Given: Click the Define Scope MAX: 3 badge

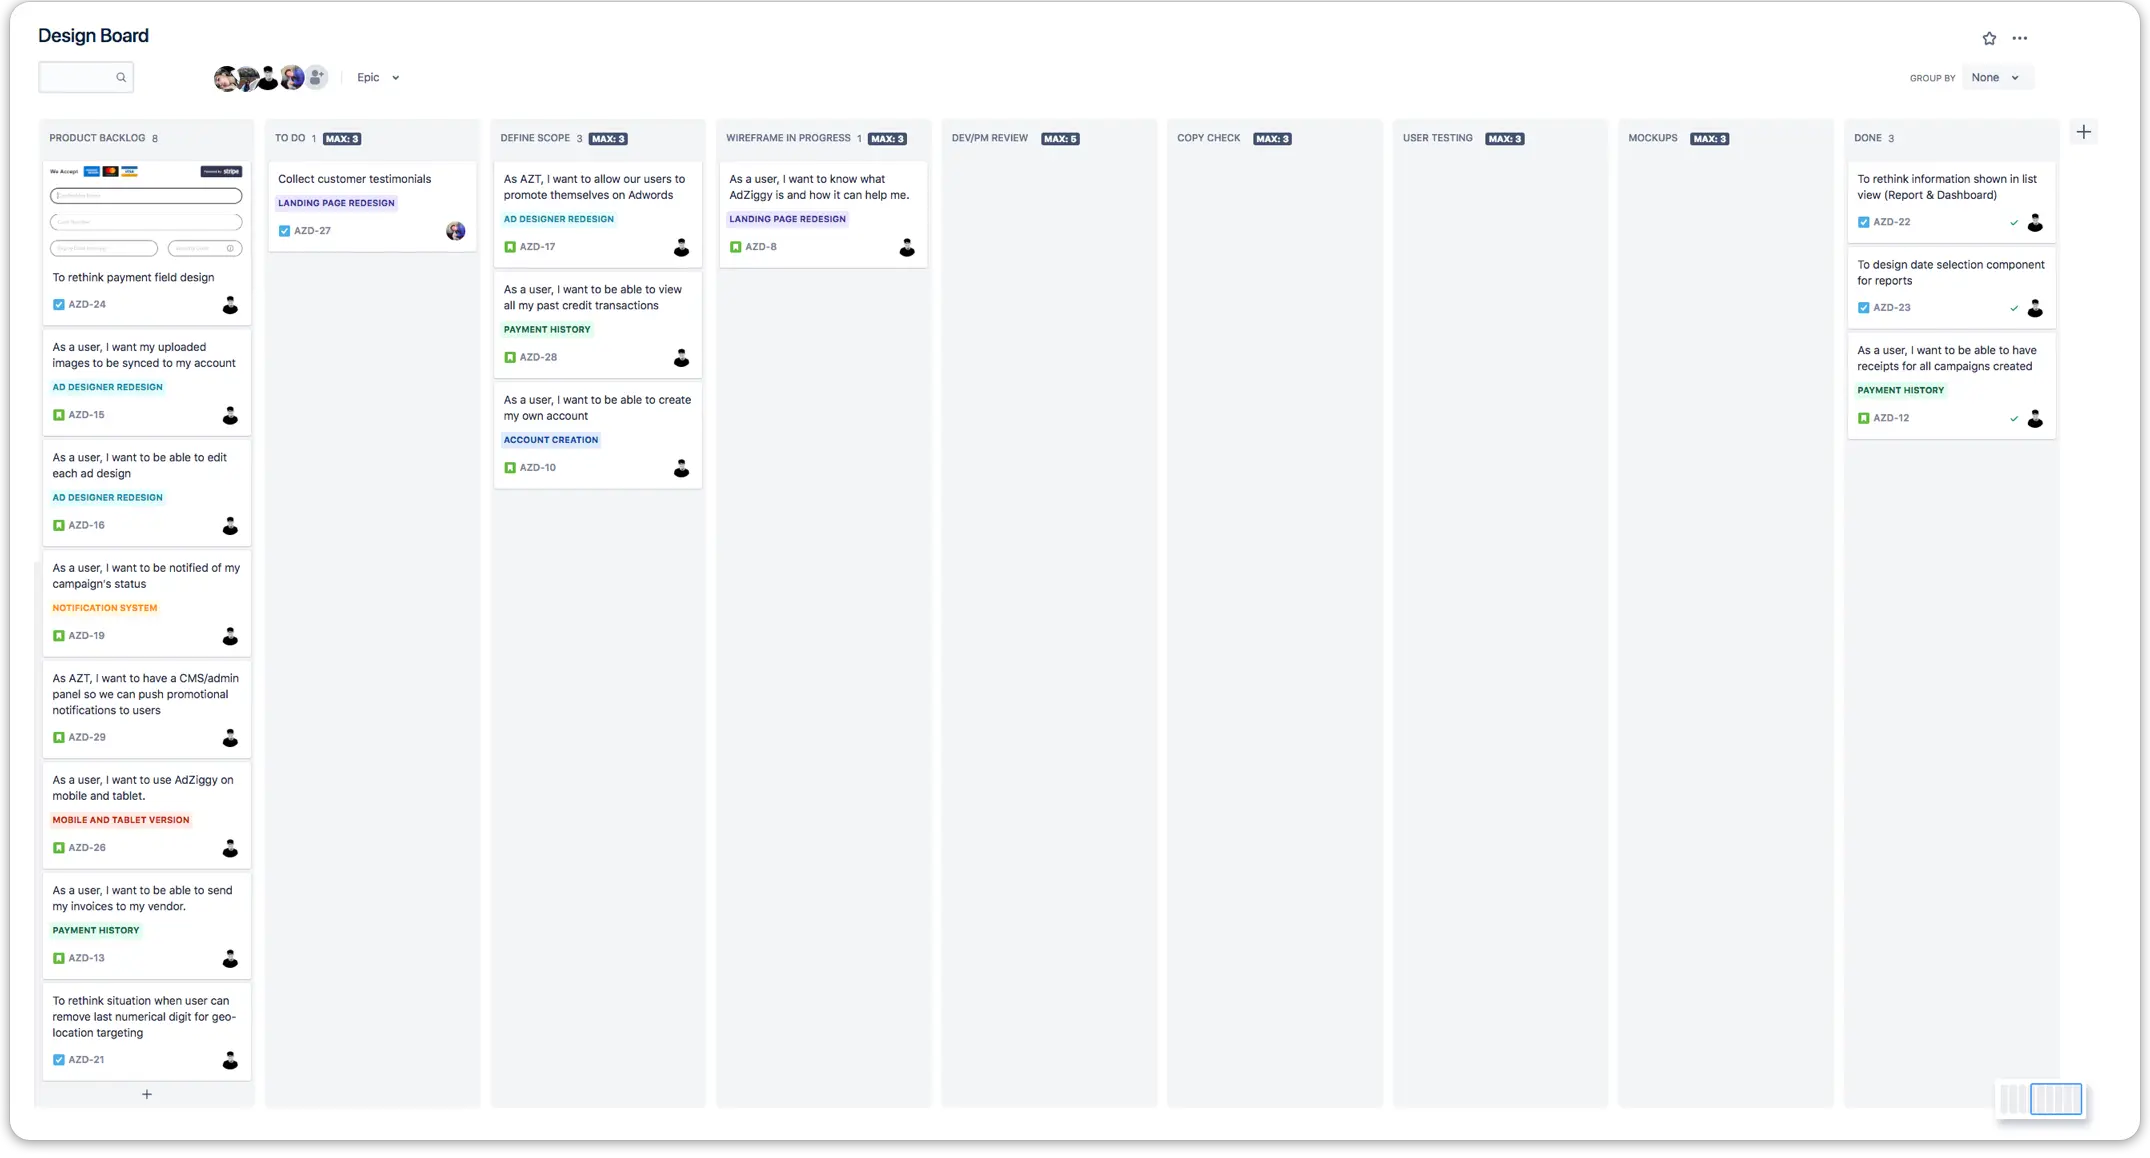Looking at the screenshot, I should [608, 139].
